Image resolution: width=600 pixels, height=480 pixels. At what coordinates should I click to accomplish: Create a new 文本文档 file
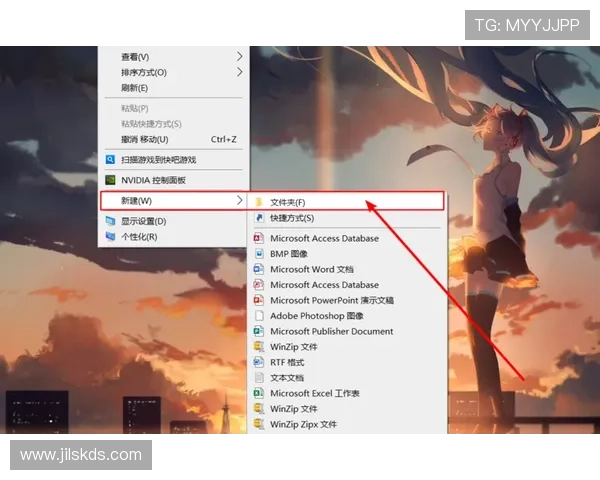coord(287,378)
